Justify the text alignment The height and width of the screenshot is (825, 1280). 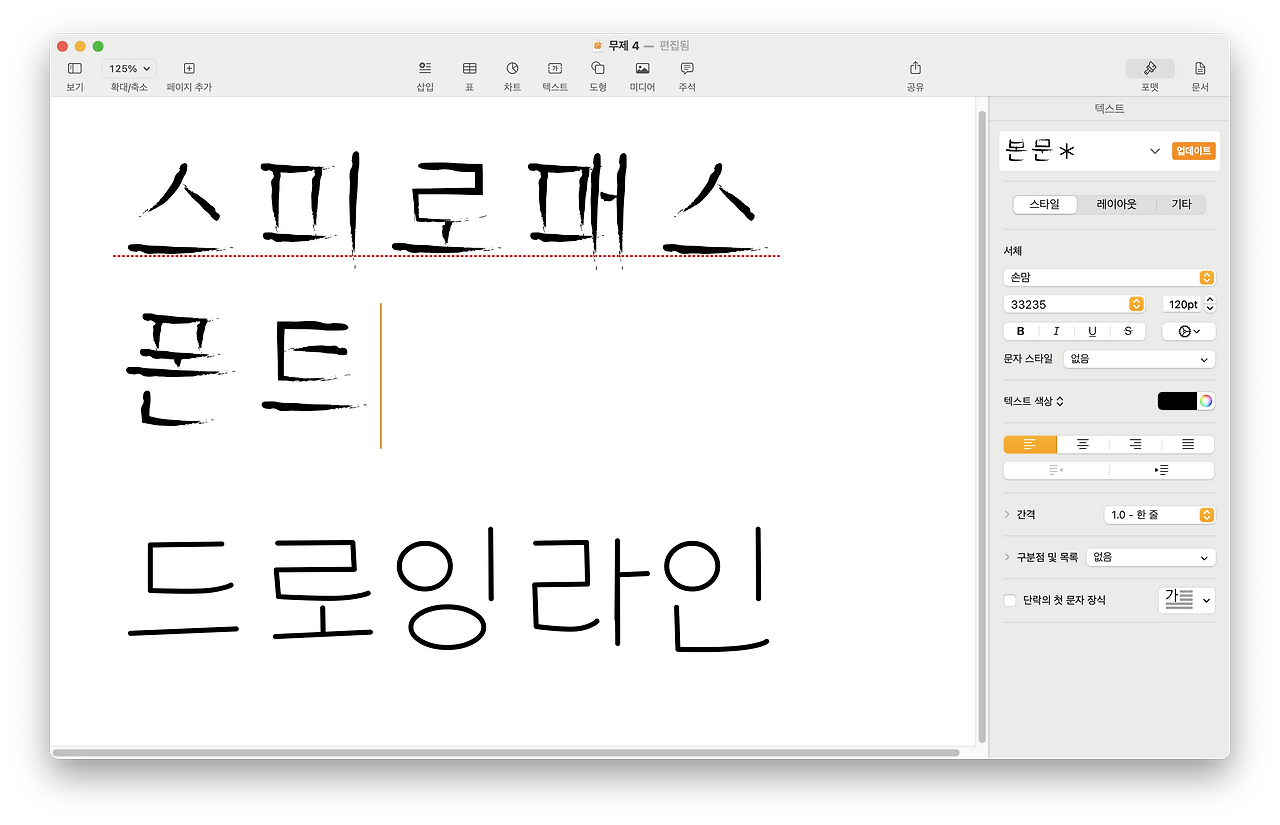point(1188,444)
